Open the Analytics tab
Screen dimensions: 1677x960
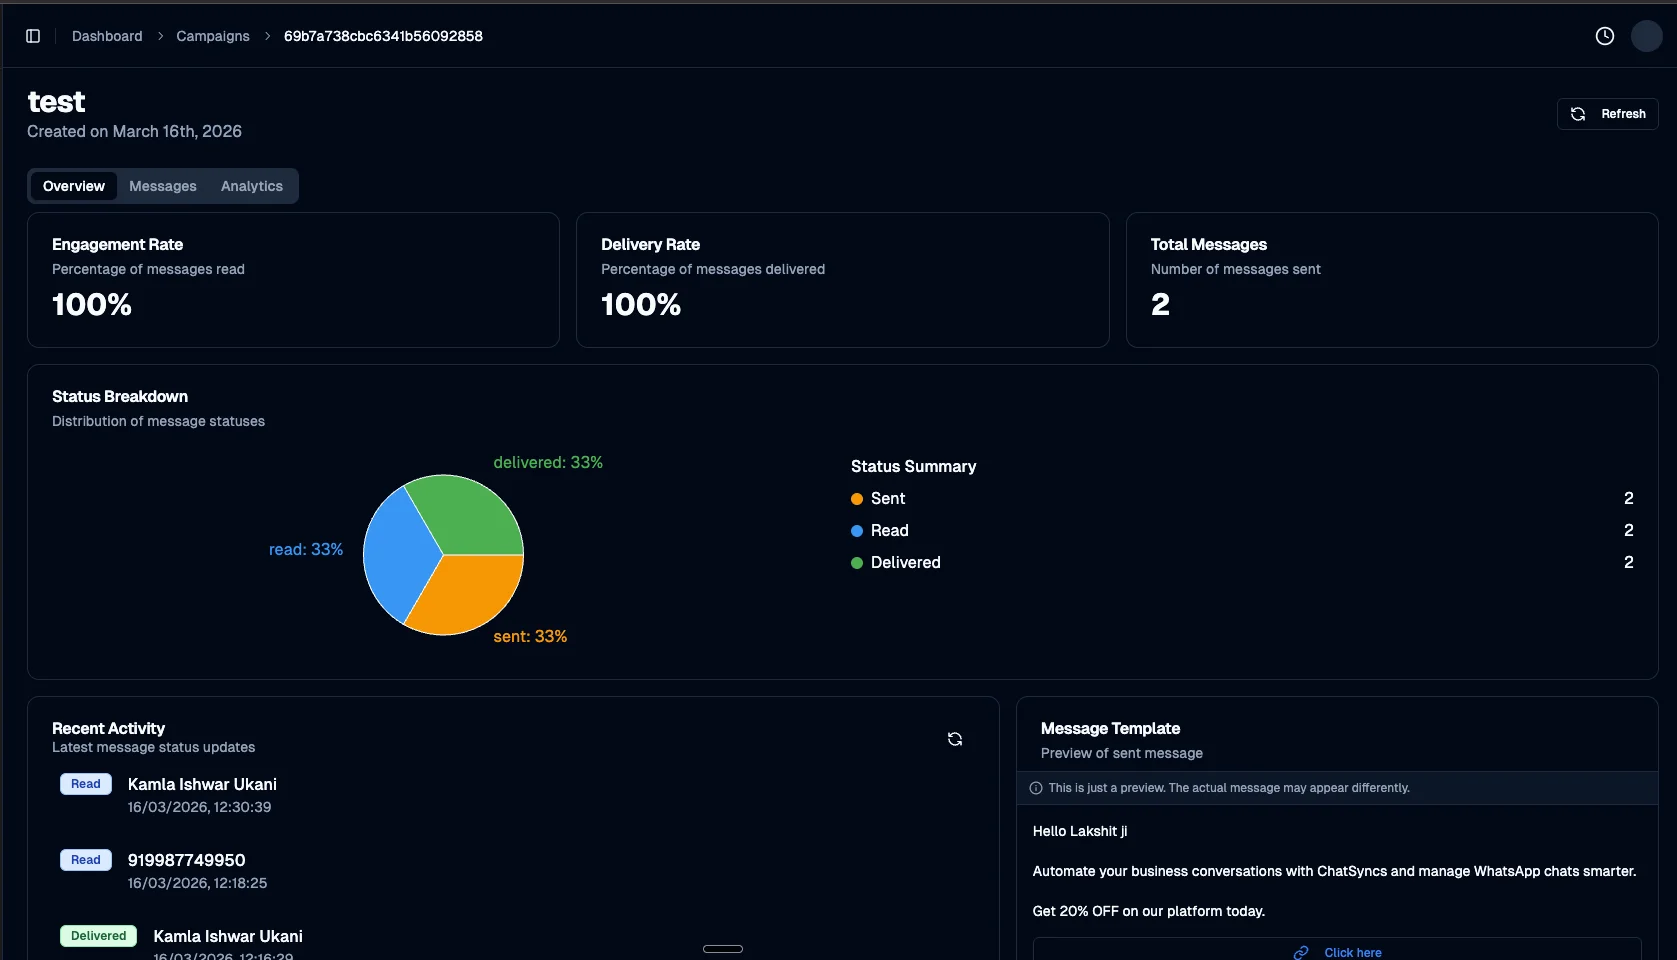tap(251, 186)
